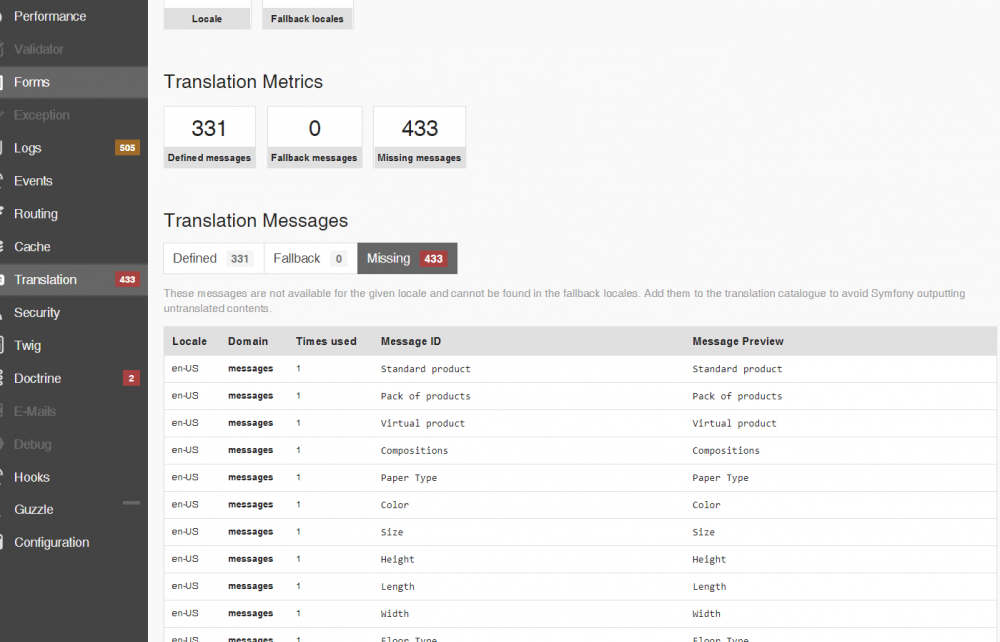Click Message Preview 'Virtual product'
Image resolution: width=1000 pixels, height=642 pixels.
pyautogui.click(x=734, y=423)
